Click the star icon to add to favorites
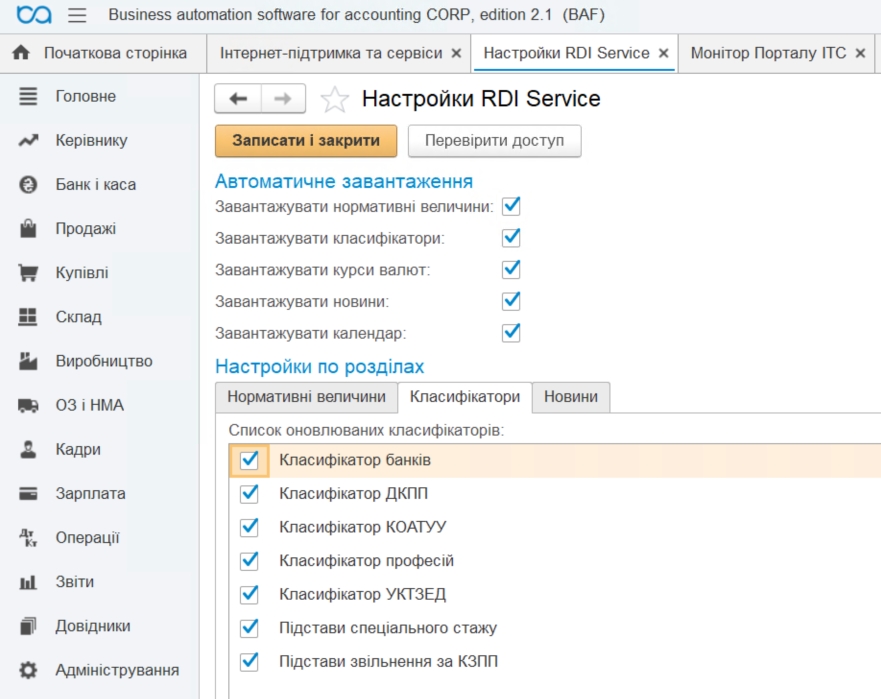 (x=334, y=99)
